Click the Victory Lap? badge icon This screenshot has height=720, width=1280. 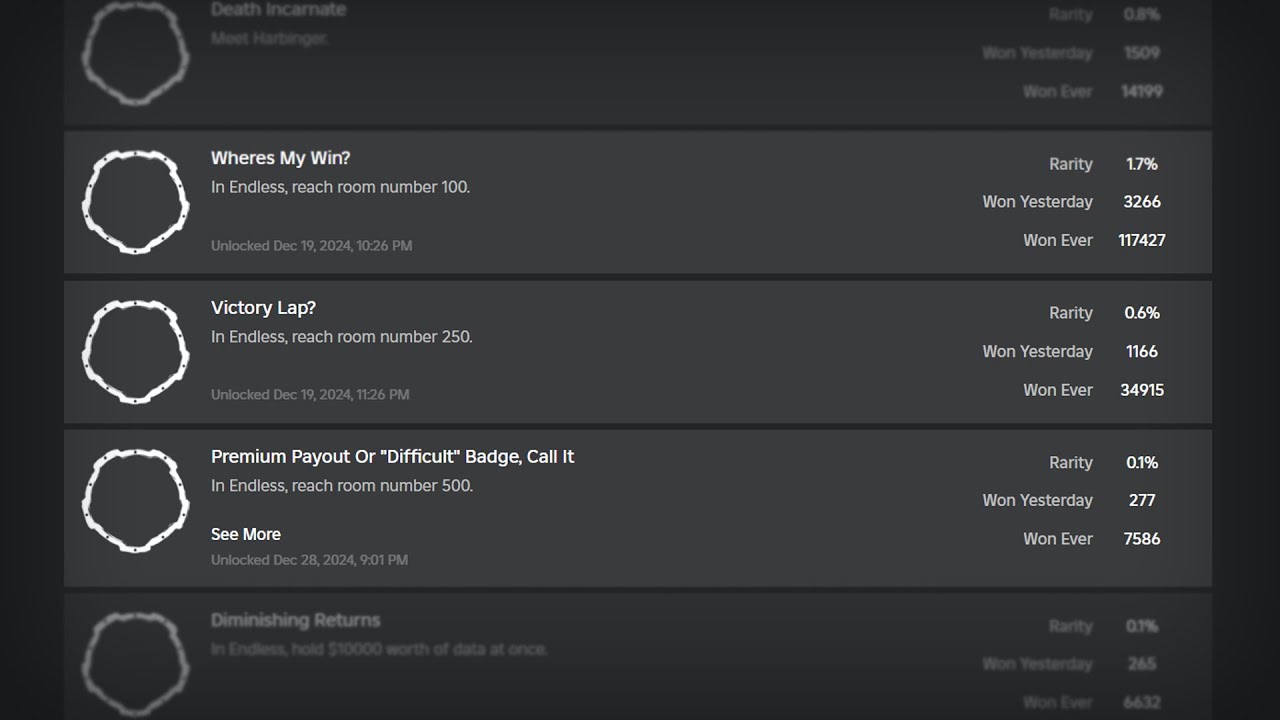(135, 352)
